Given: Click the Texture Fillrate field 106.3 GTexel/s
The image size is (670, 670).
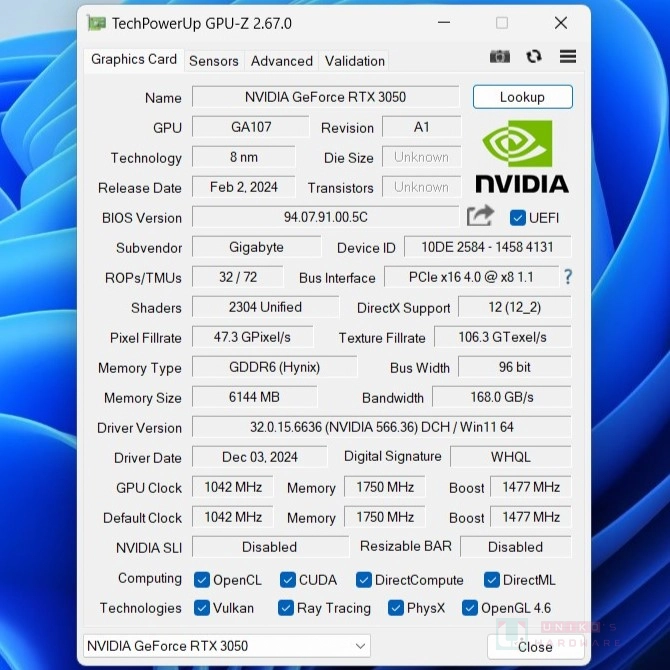Looking at the screenshot, I should (x=502, y=337).
